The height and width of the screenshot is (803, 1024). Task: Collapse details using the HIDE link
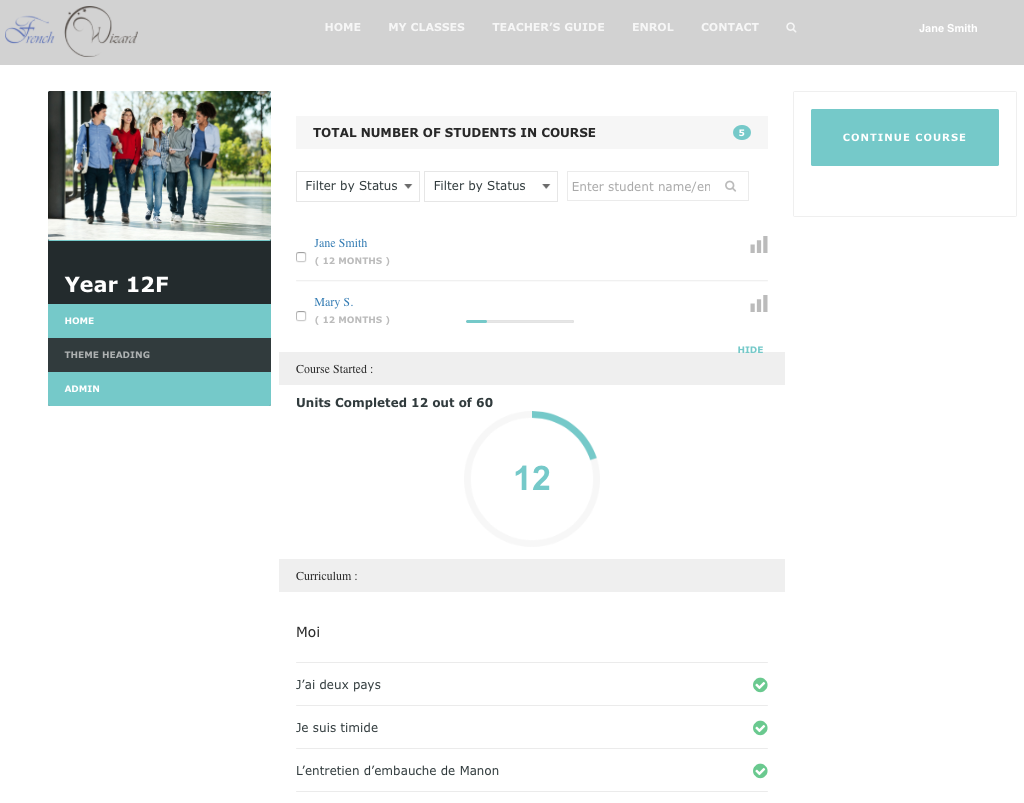coord(750,350)
